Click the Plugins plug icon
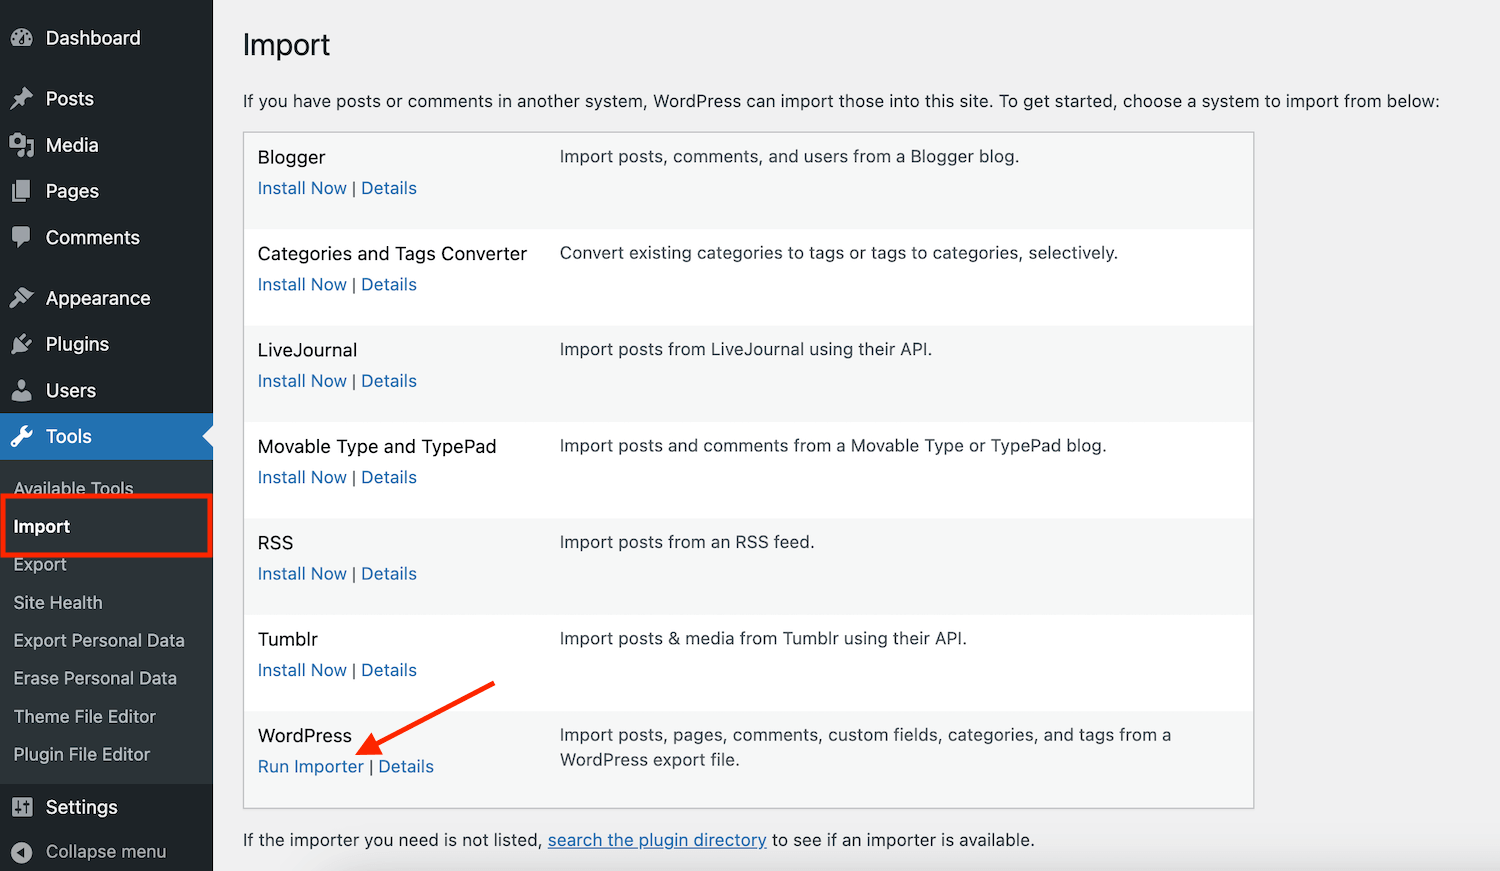This screenshot has height=871, width=1500. pyautogui.click(x=22, y=344)
